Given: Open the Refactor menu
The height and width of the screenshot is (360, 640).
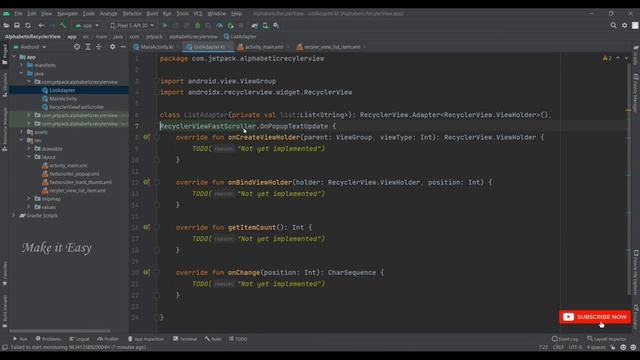Looking at the screenshot, I should coord(132,13).
